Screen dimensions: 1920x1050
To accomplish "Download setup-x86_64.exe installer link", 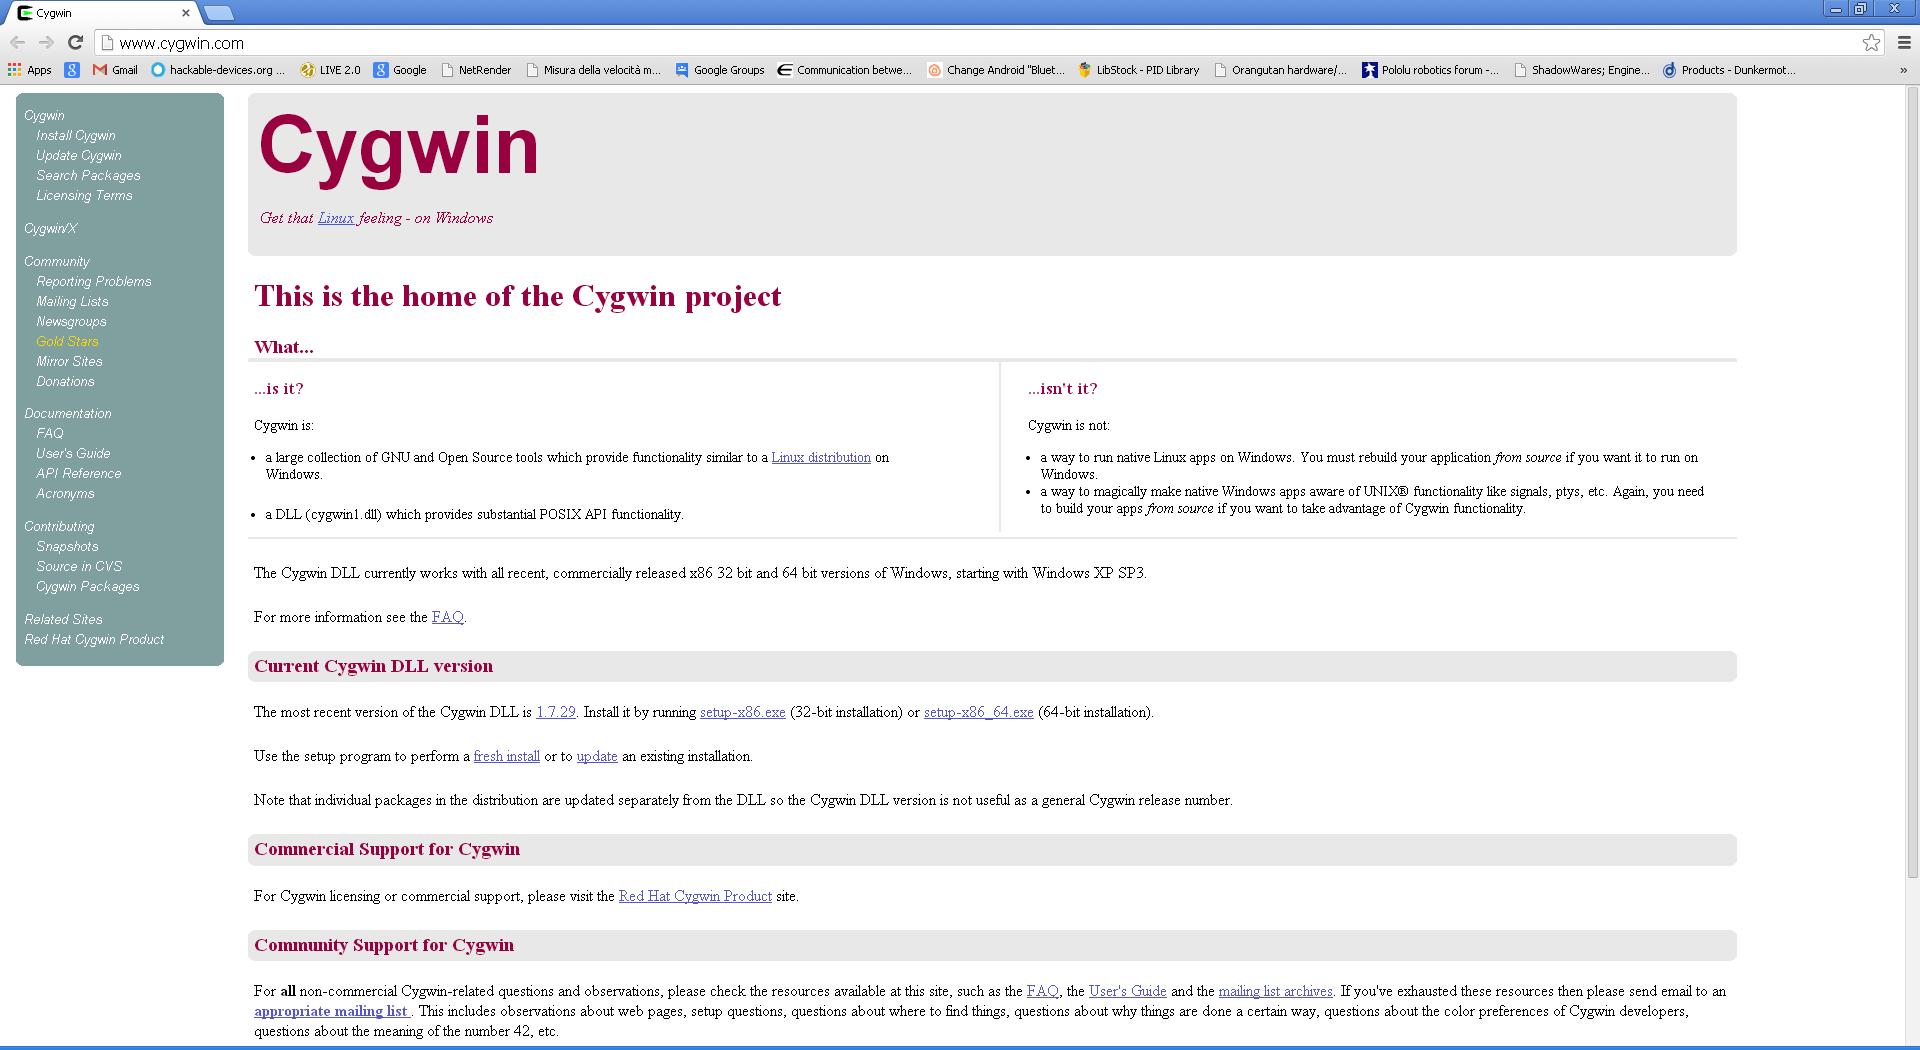I will 978,713.
